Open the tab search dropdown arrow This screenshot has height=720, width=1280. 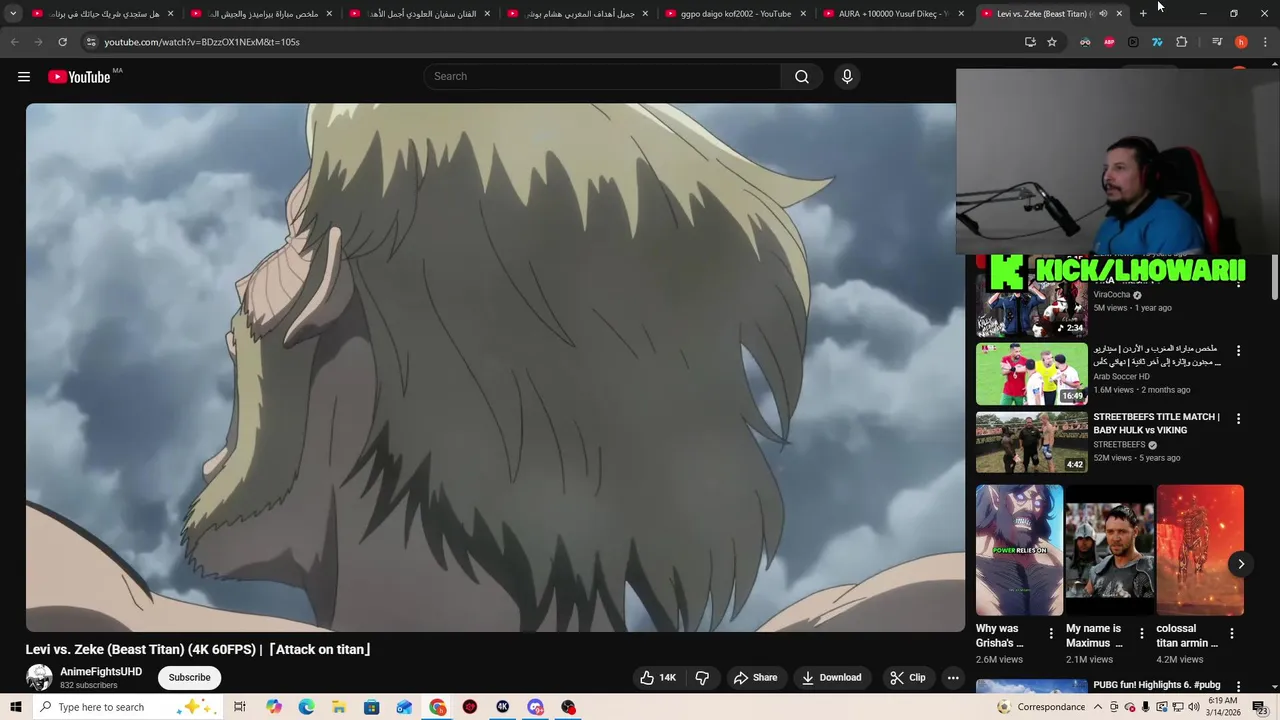click(13, 14)
